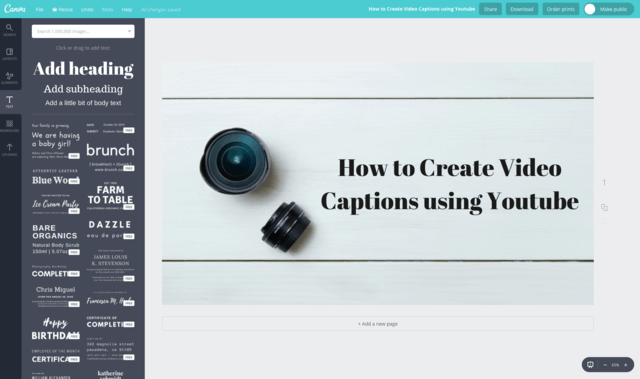Click Redo in the top bar

(107, 9)
